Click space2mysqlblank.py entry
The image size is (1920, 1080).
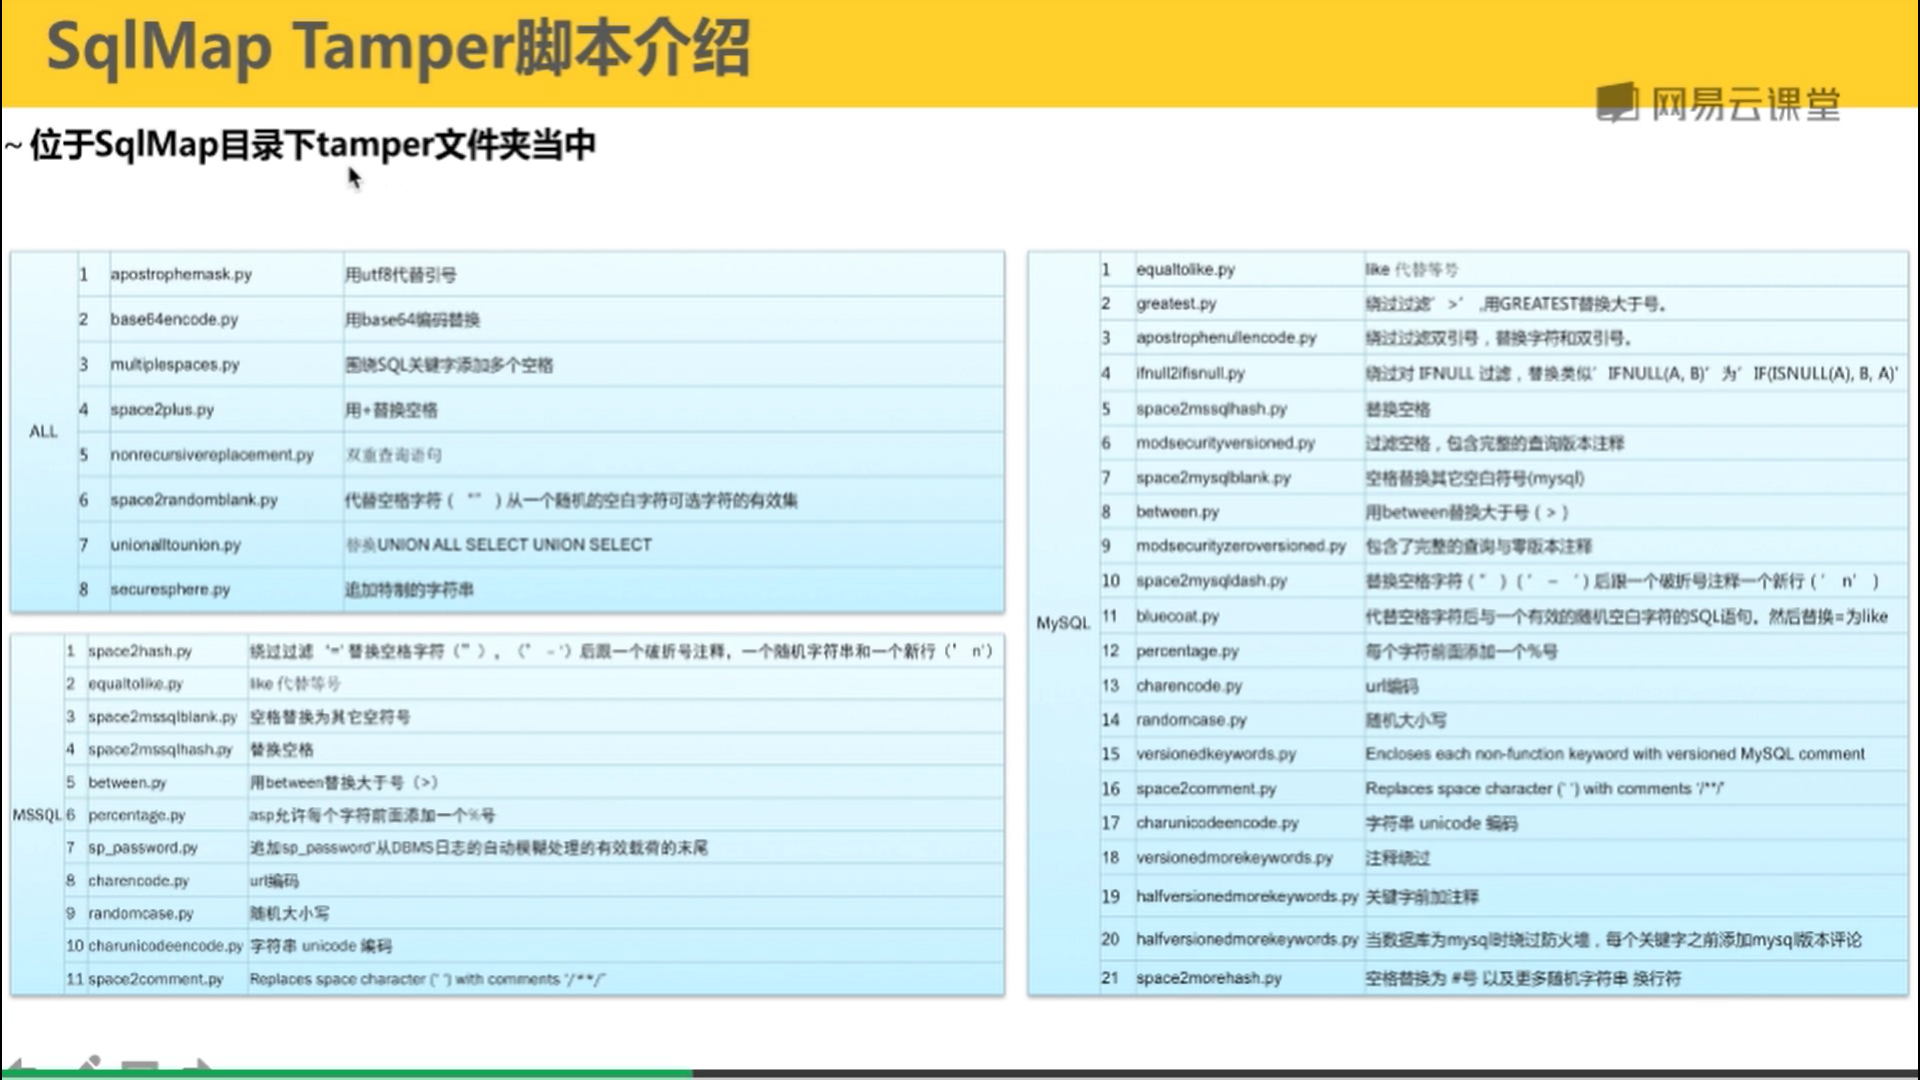coord(1214,477)
